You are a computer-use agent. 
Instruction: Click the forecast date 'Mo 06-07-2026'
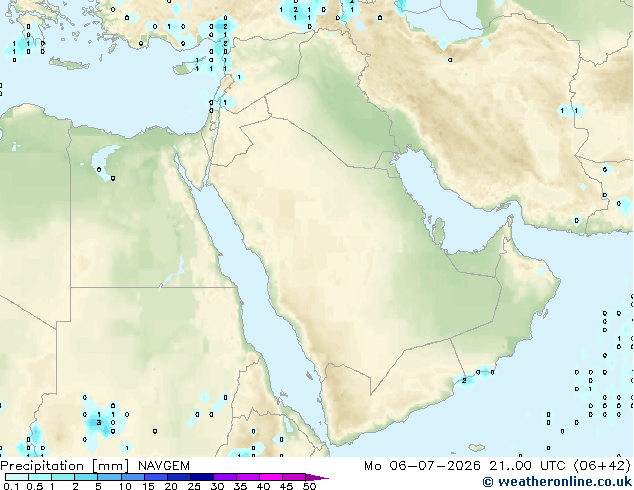tap(422, 466)
